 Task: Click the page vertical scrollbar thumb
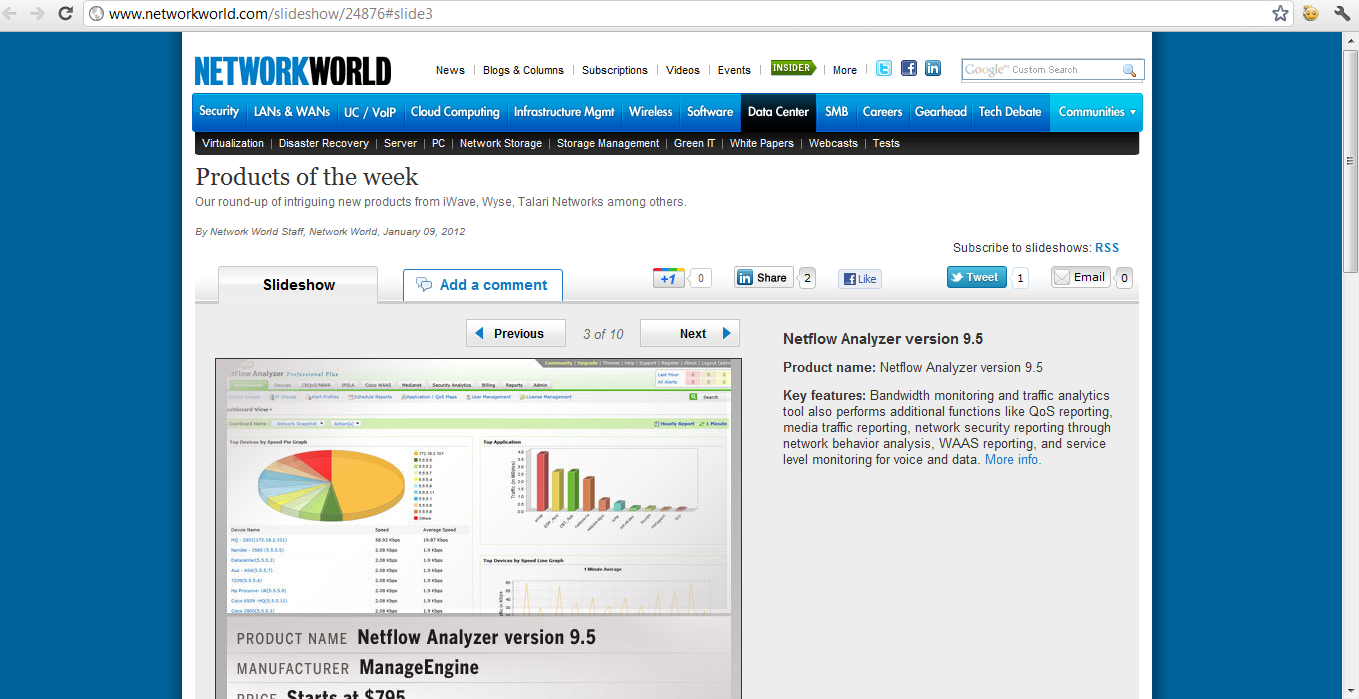click(x=1350, y=160)
